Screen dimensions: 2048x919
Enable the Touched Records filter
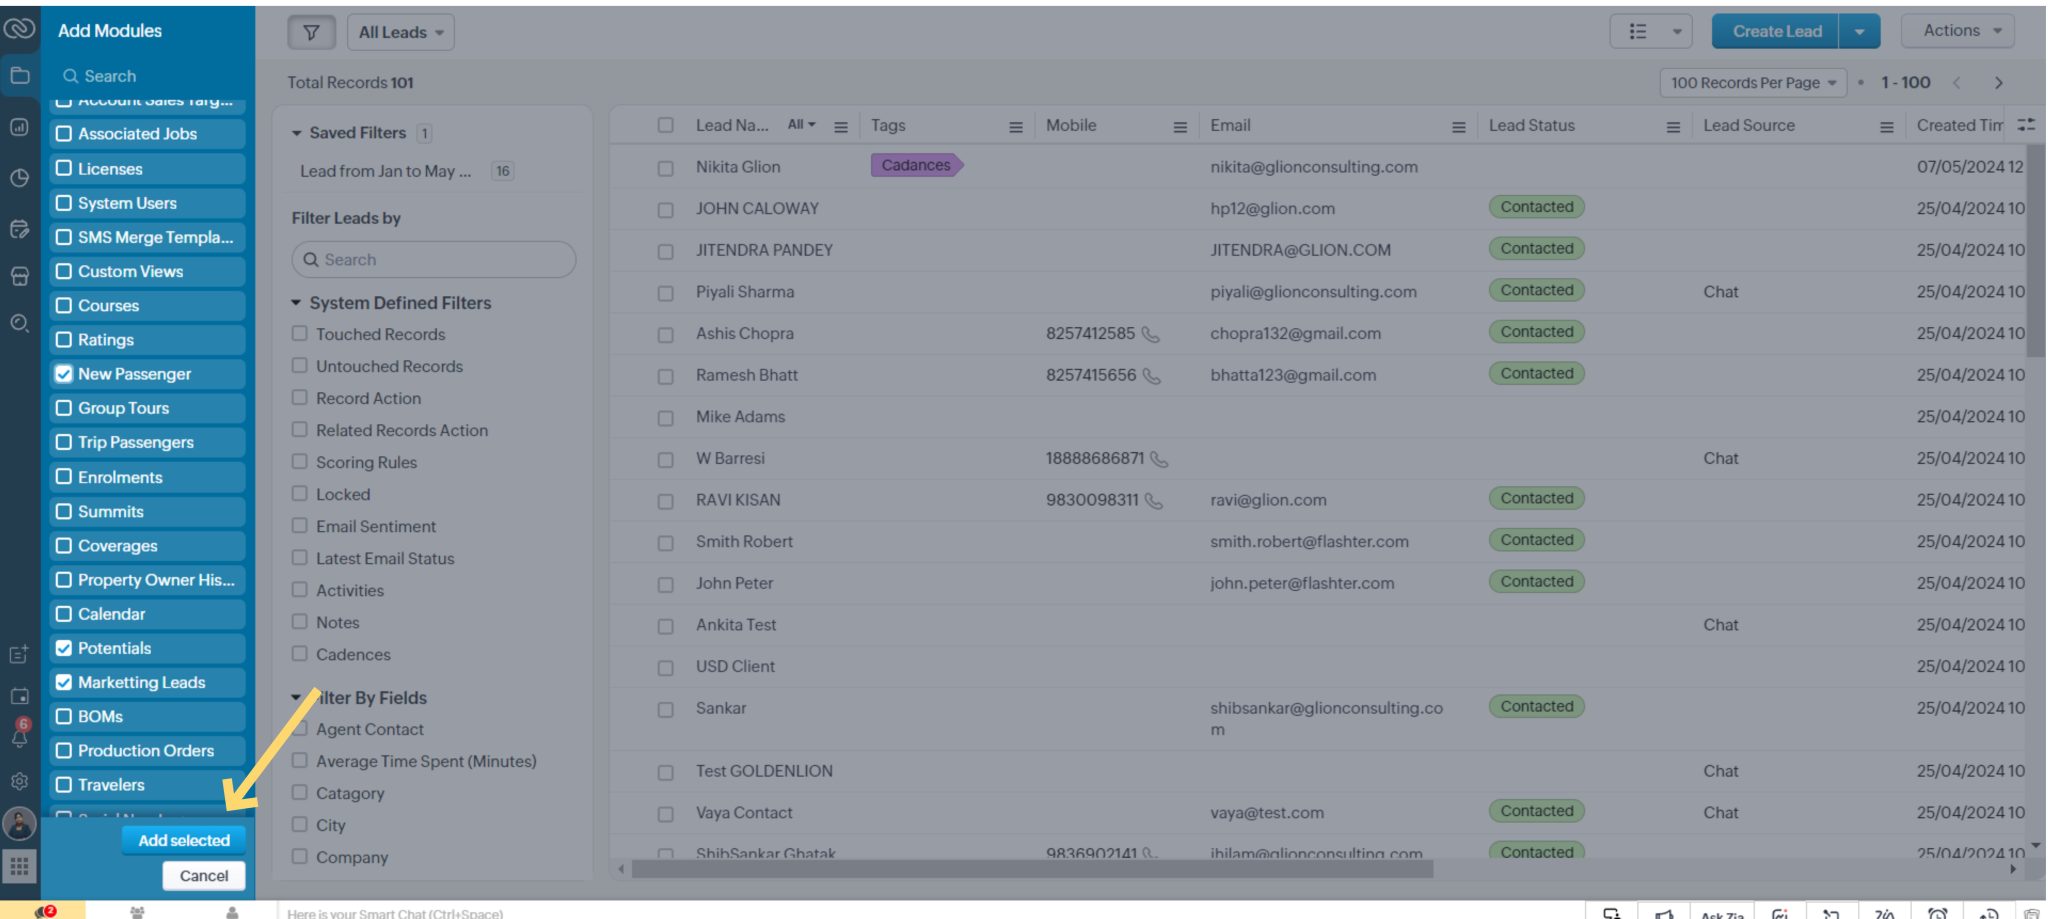299,334
